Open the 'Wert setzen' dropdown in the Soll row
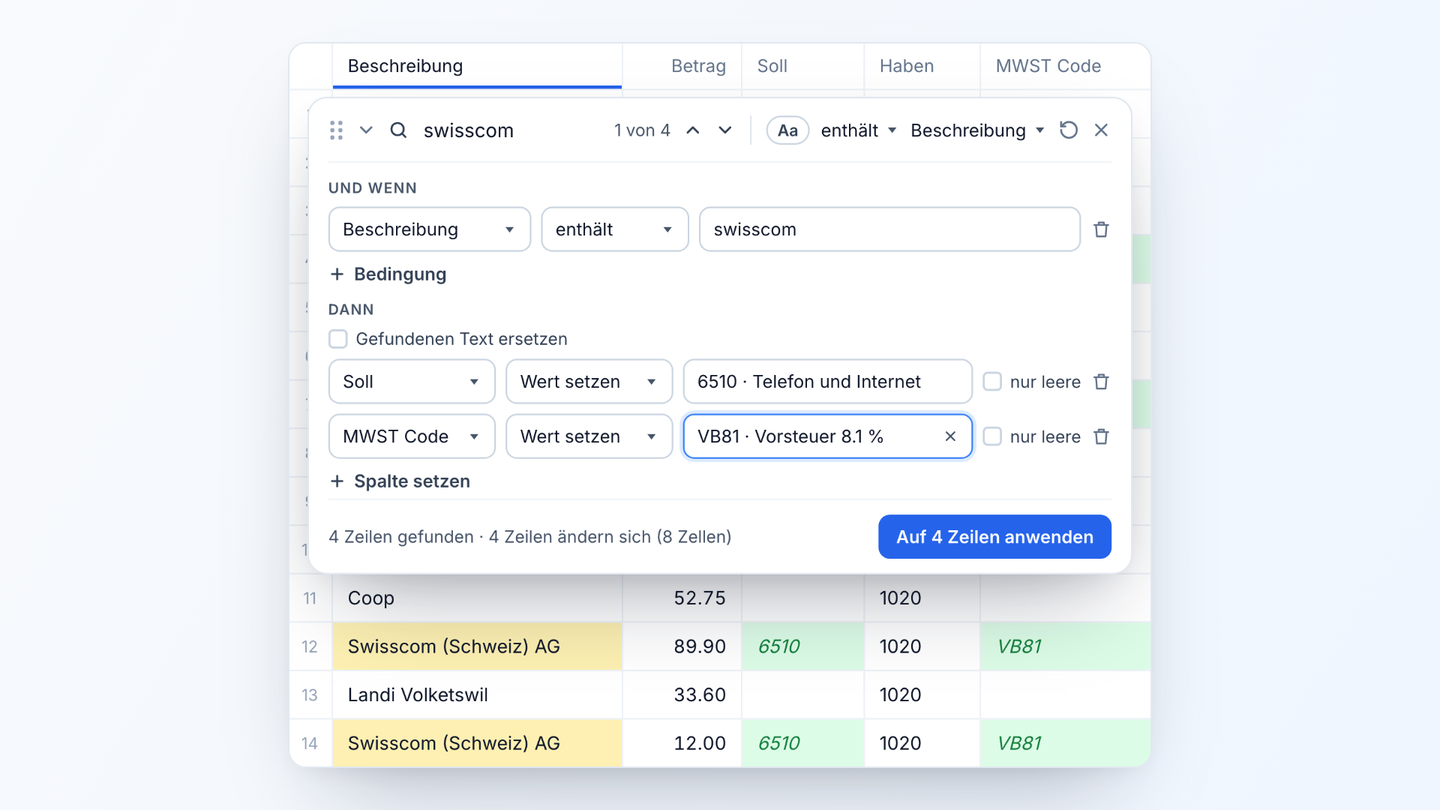The width and height of the screenshot is (1440, 810). click(589, 381)
